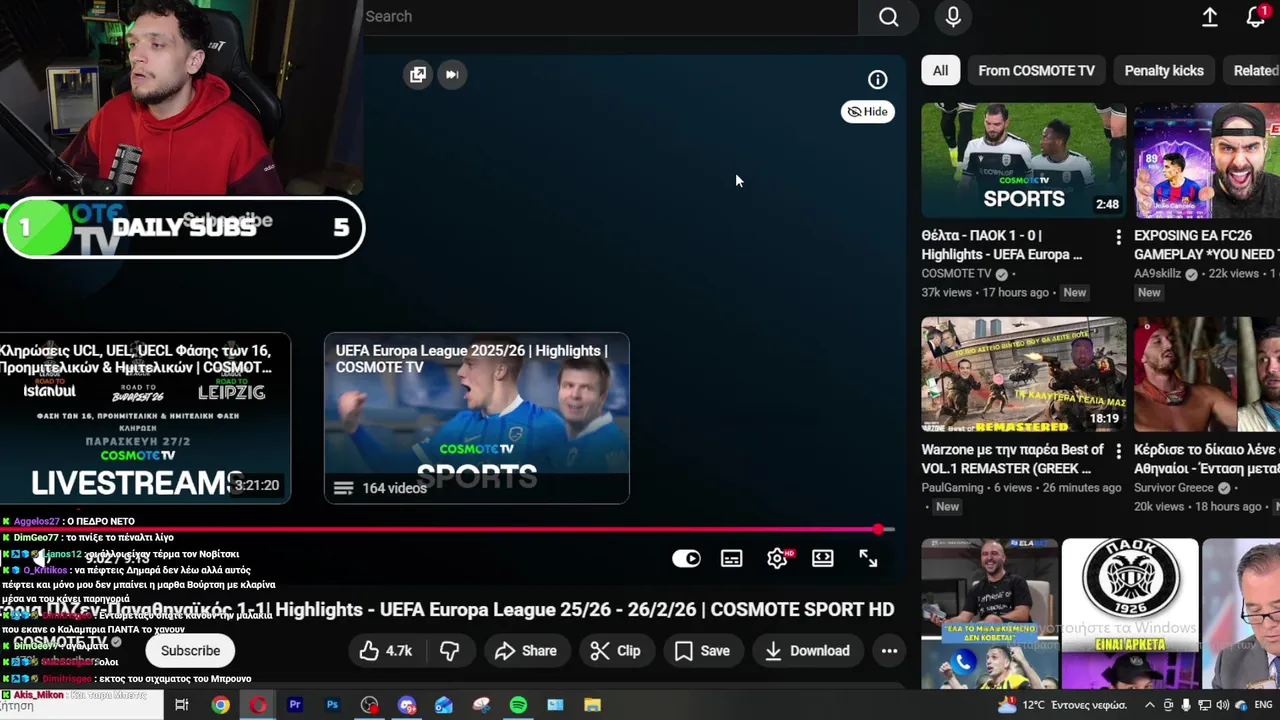Click the red video progress bar
The width and height of the screenshot is (1280, 720).
(445, 530)
